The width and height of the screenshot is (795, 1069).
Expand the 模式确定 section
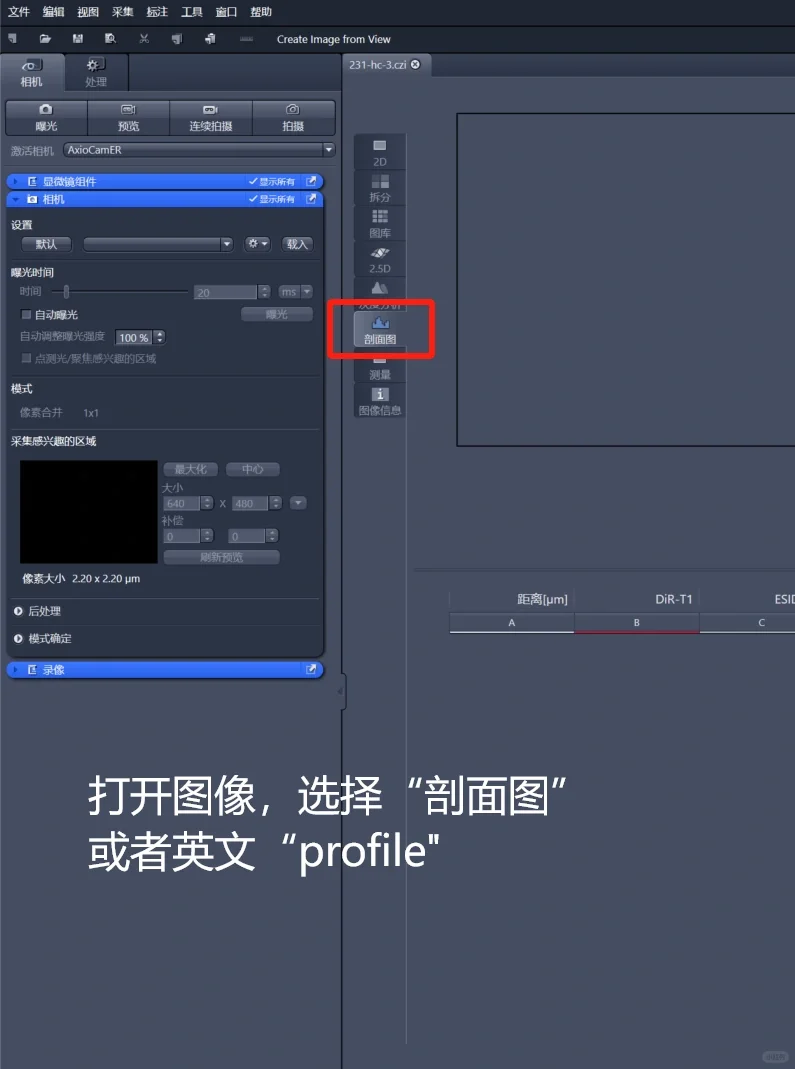(x=18, y=638)
